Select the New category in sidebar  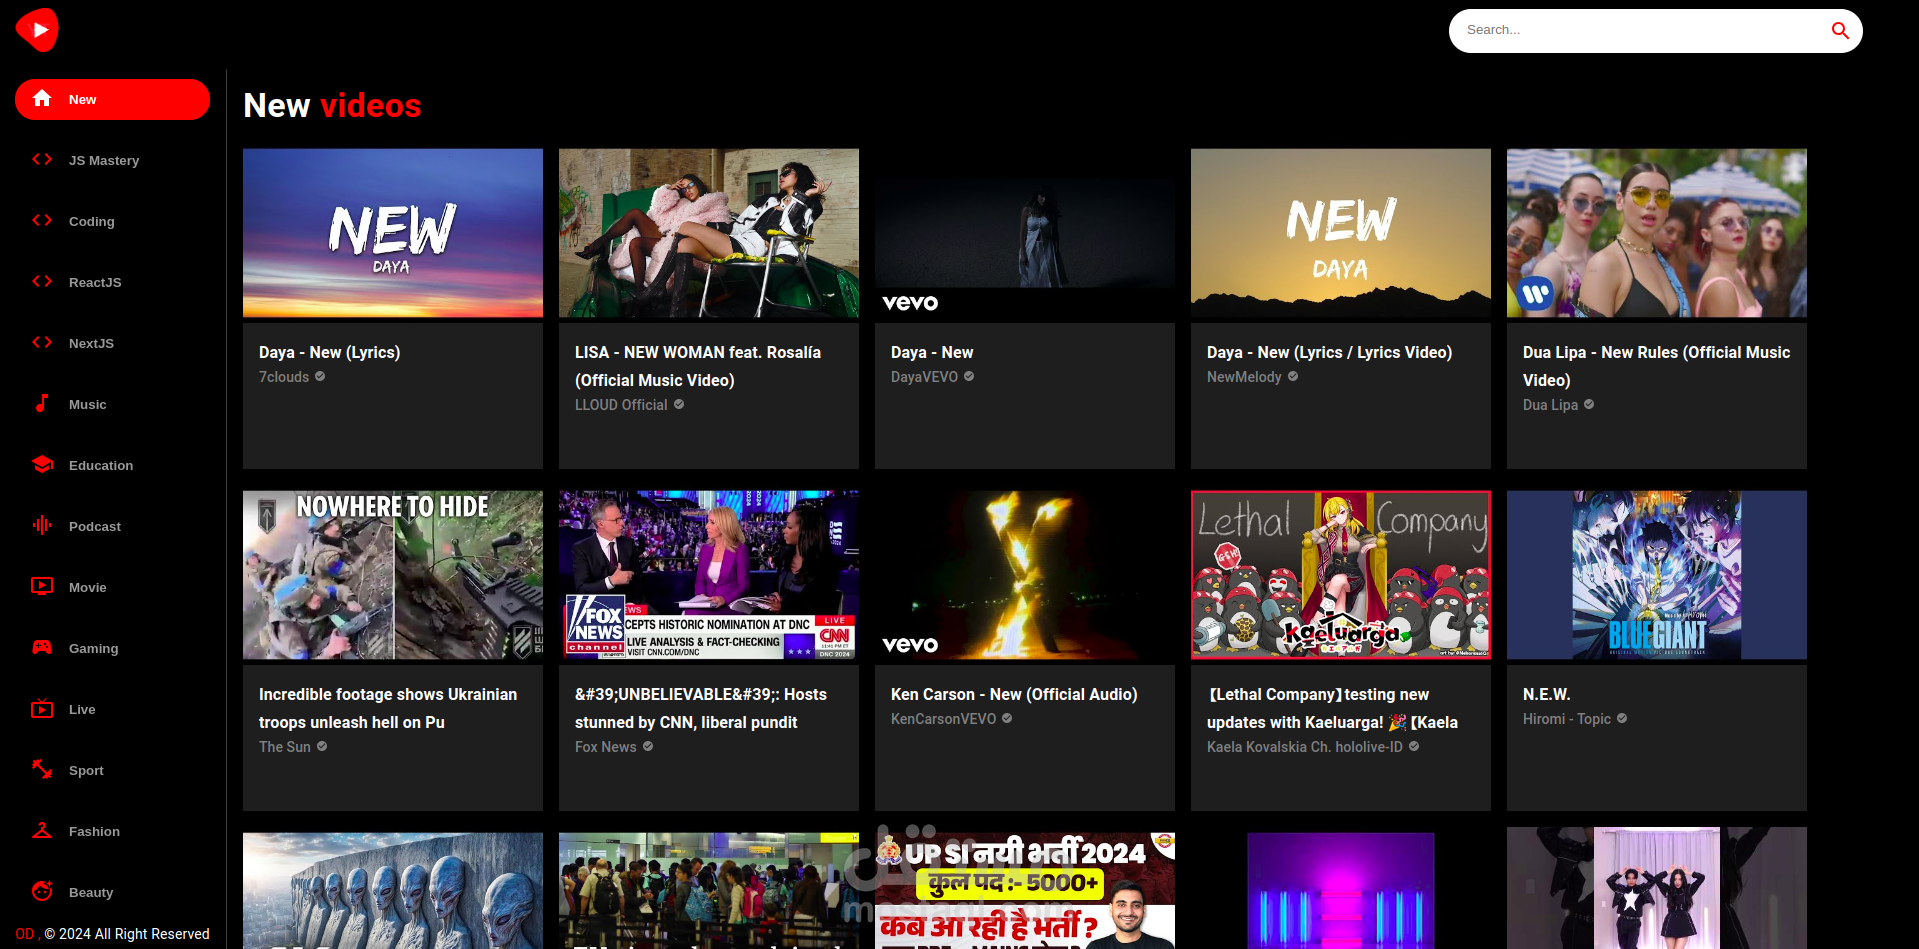point(112,99)
